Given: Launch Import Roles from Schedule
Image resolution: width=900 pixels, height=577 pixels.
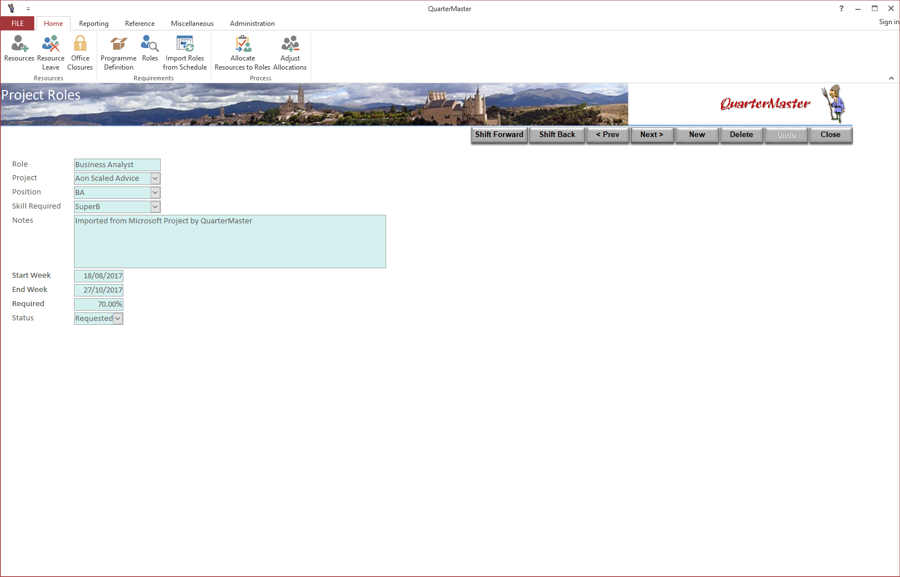Looking at the screenshot, I should pos(185,53).
